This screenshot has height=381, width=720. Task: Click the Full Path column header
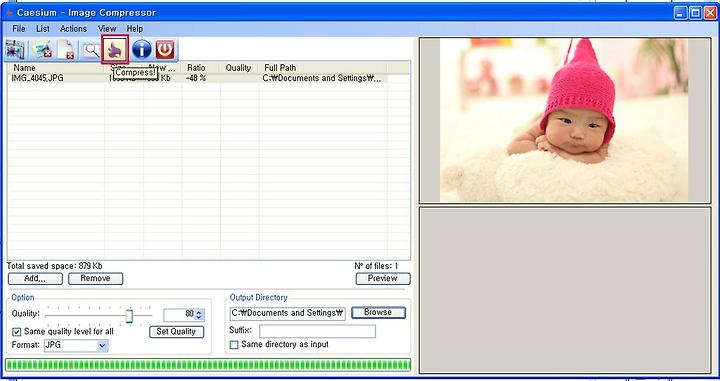[323, 67]
